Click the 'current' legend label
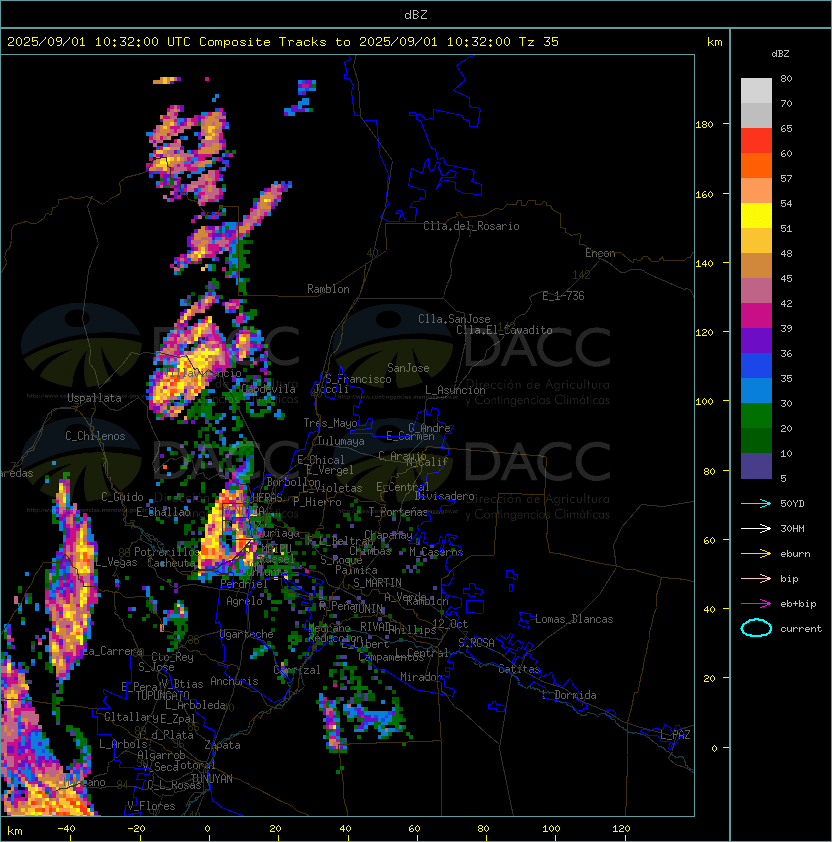The width and height of the screenshot is (832, 842). 801,629
